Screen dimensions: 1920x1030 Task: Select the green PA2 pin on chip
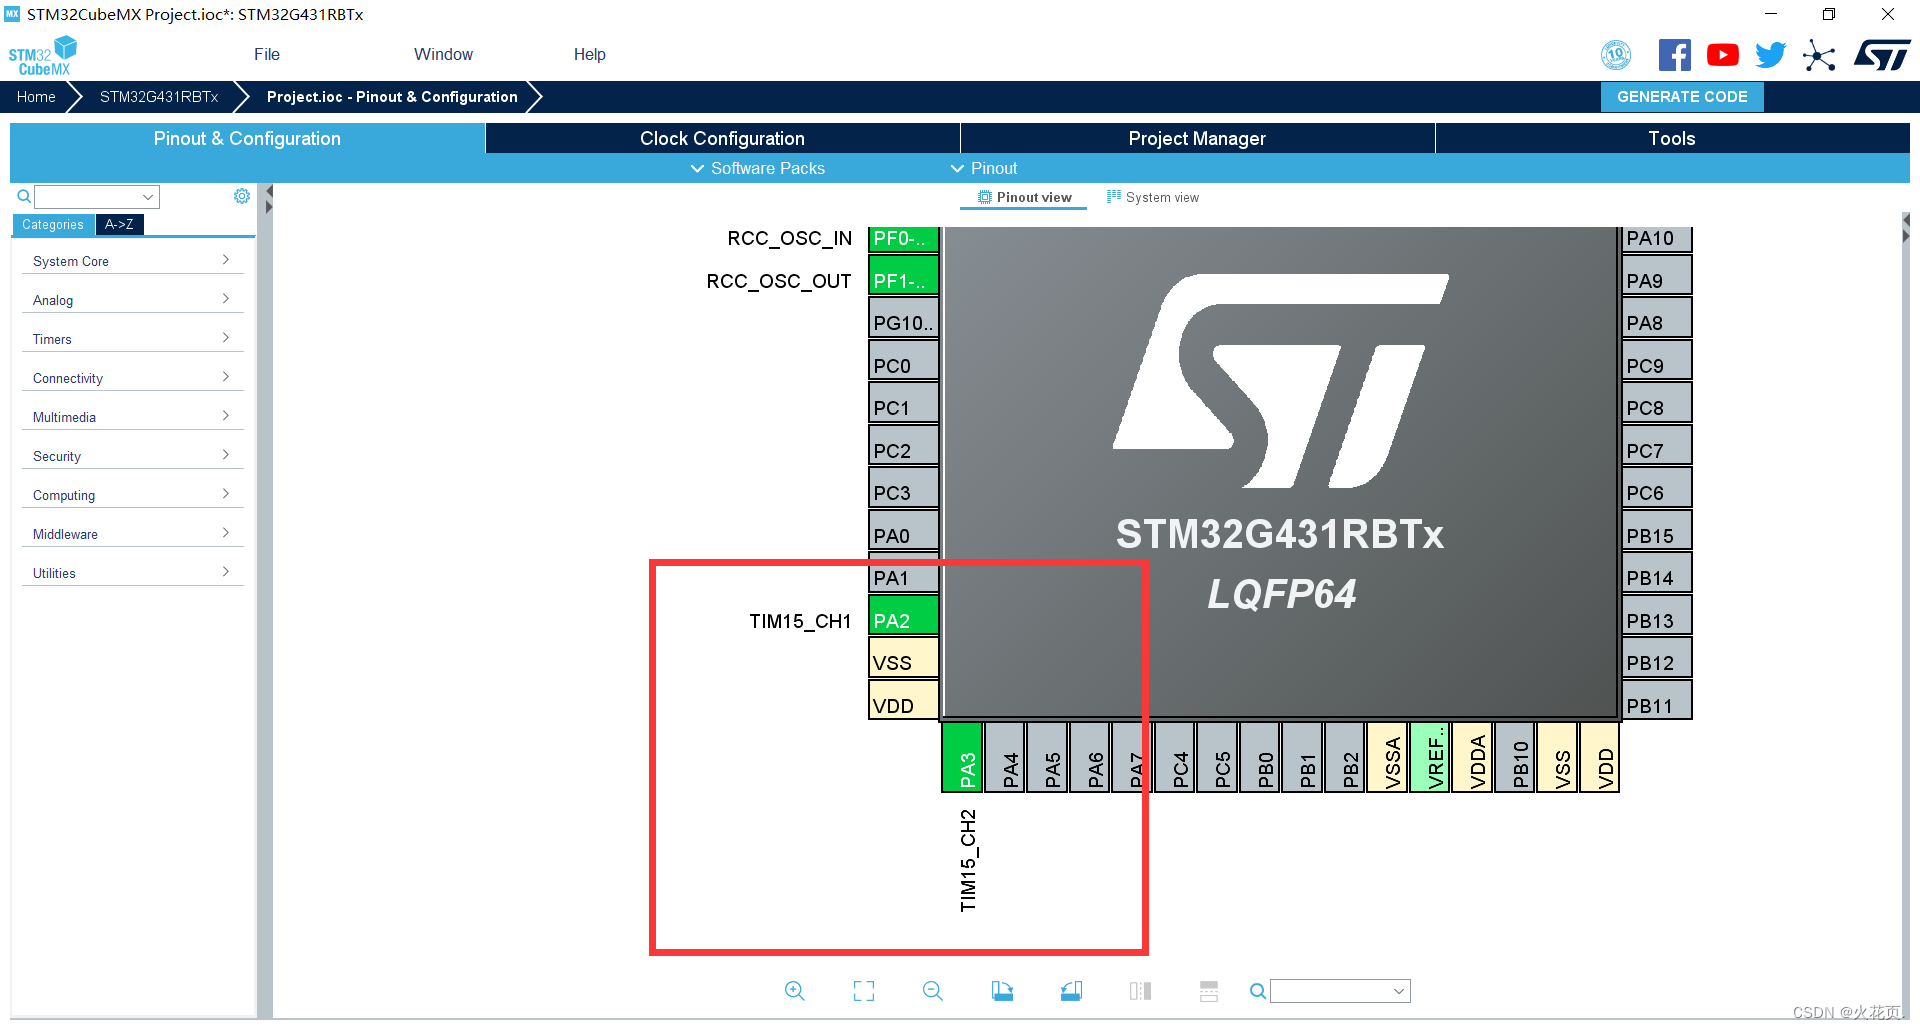(x=904, y=620)
